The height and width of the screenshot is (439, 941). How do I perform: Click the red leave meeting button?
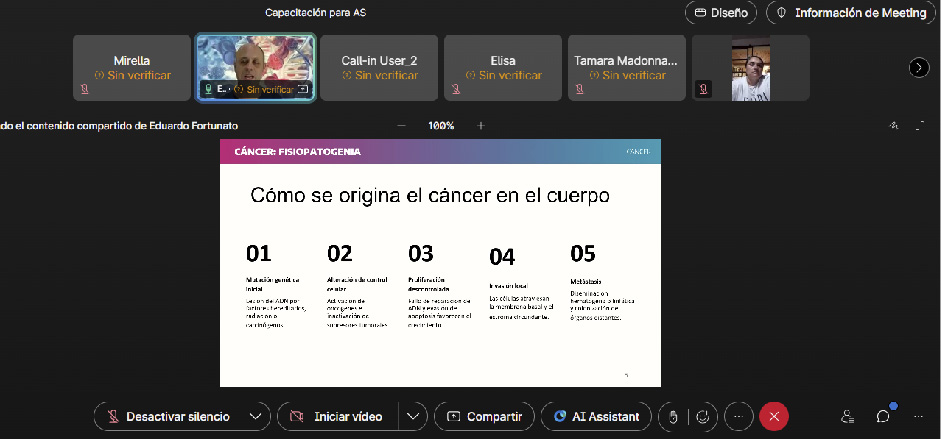[774, 416]
